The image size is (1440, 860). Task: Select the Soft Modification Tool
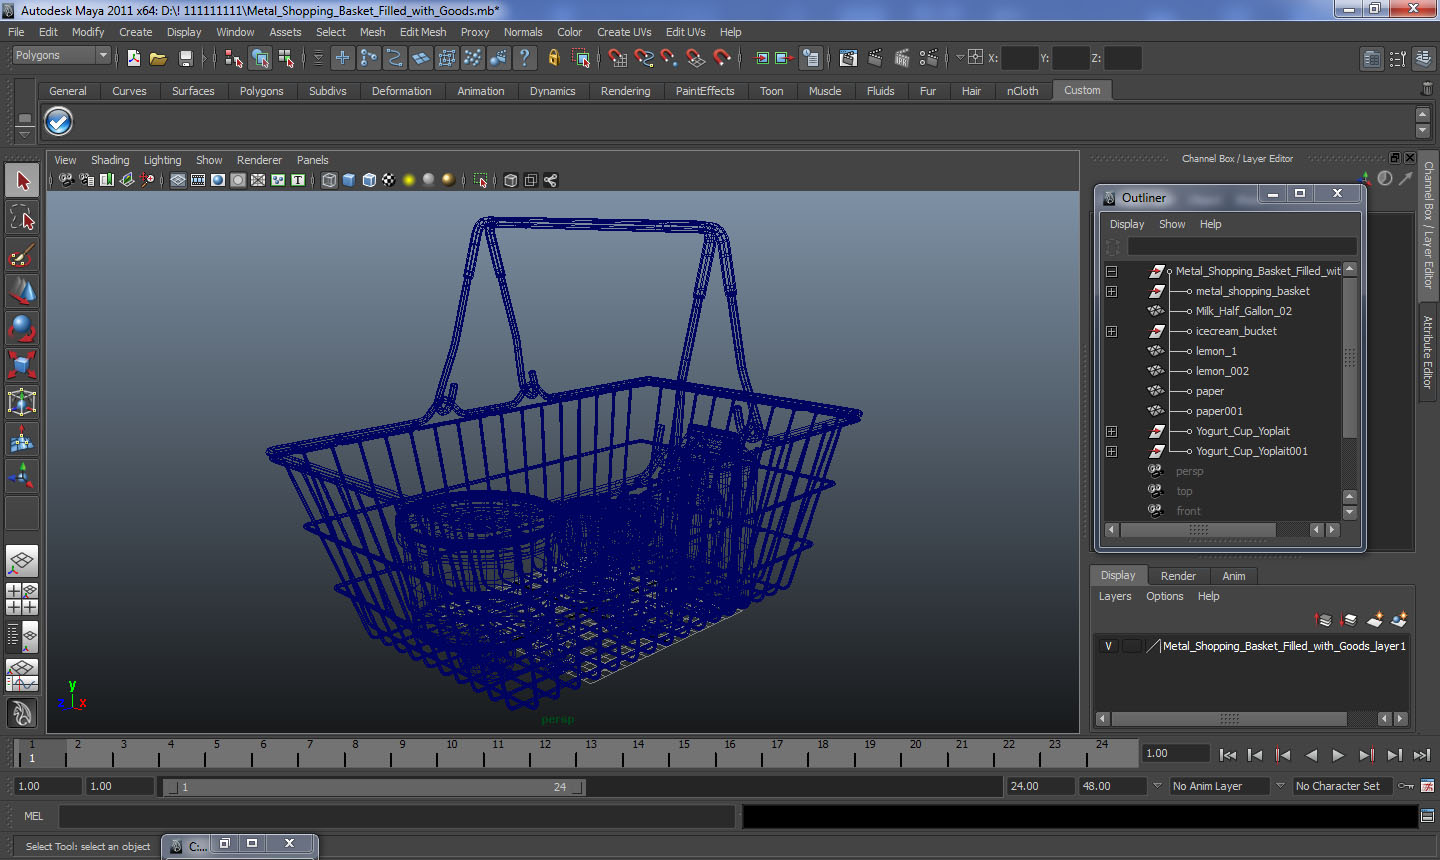22,439
